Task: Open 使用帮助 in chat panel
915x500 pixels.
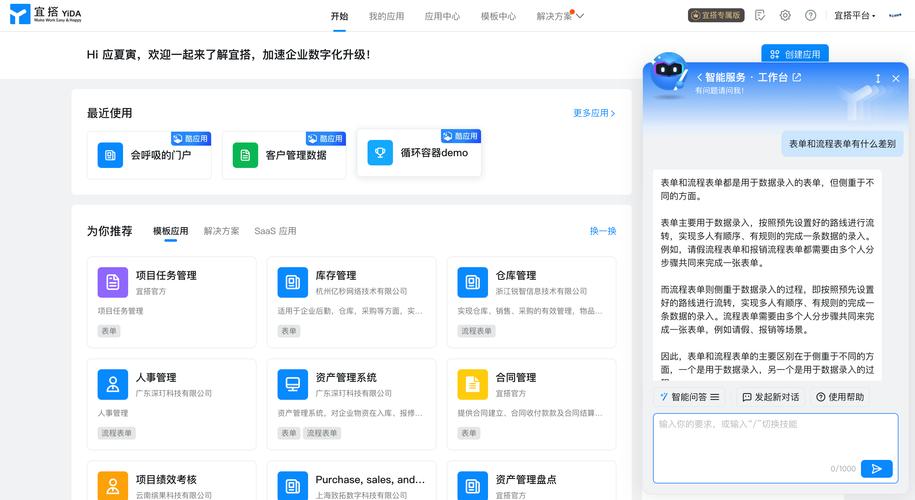Action: 840,397
